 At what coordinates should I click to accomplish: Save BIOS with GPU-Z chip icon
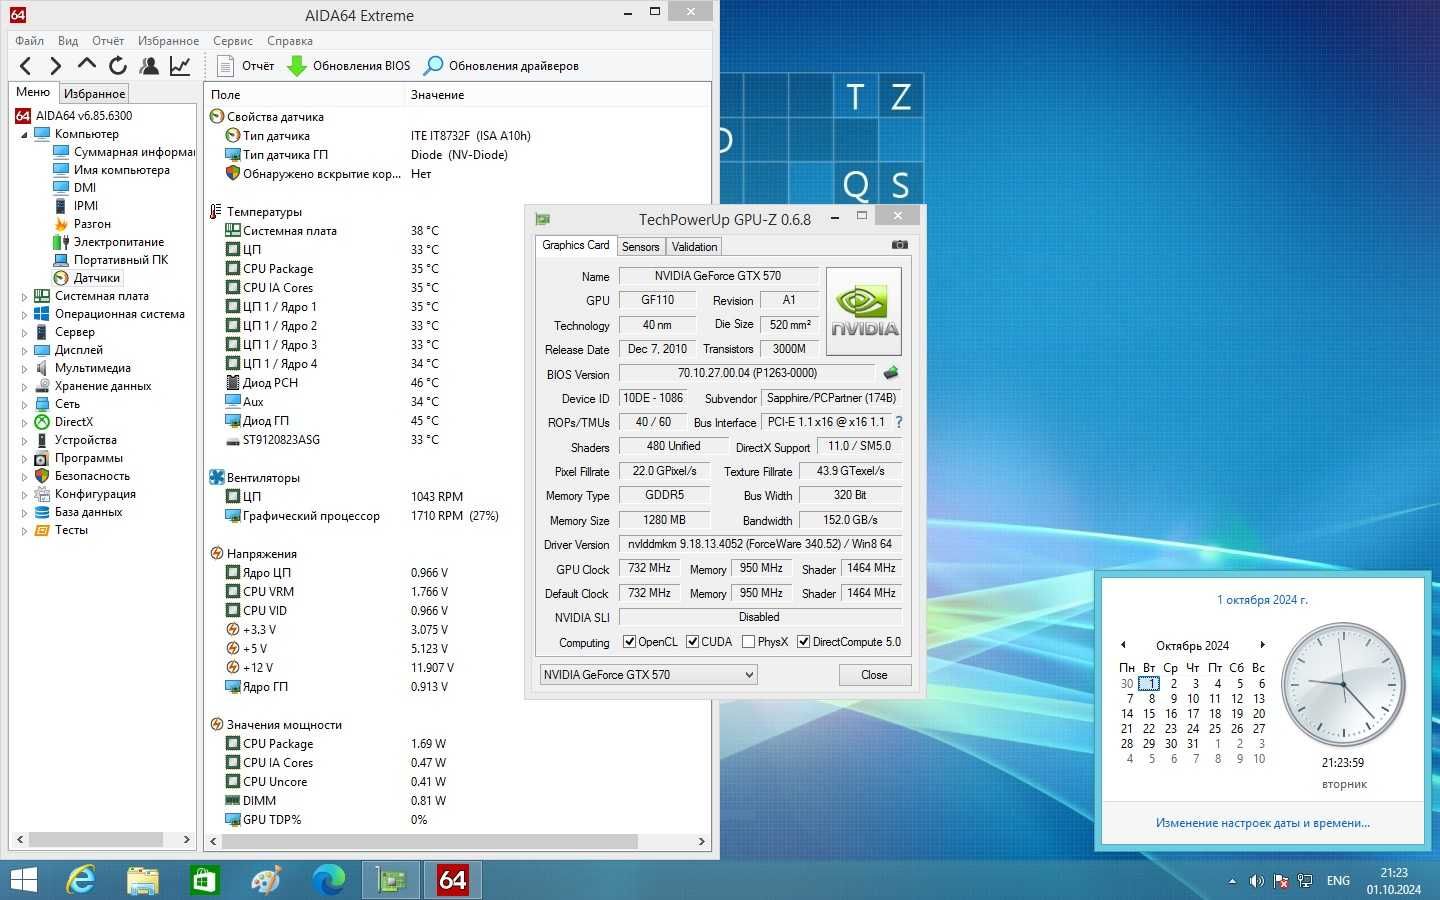pyautogui.click(x=890, y=373)
